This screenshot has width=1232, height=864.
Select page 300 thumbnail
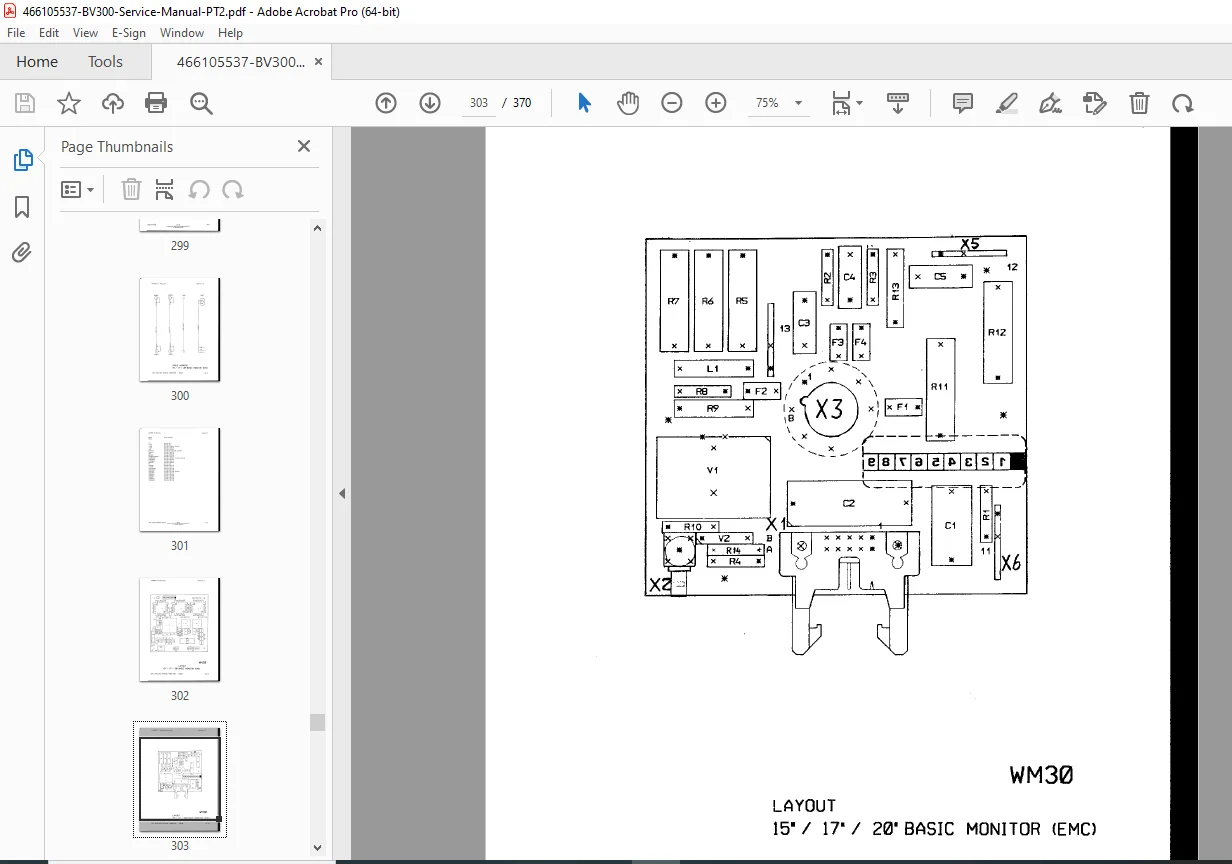[x=179, y=330]
